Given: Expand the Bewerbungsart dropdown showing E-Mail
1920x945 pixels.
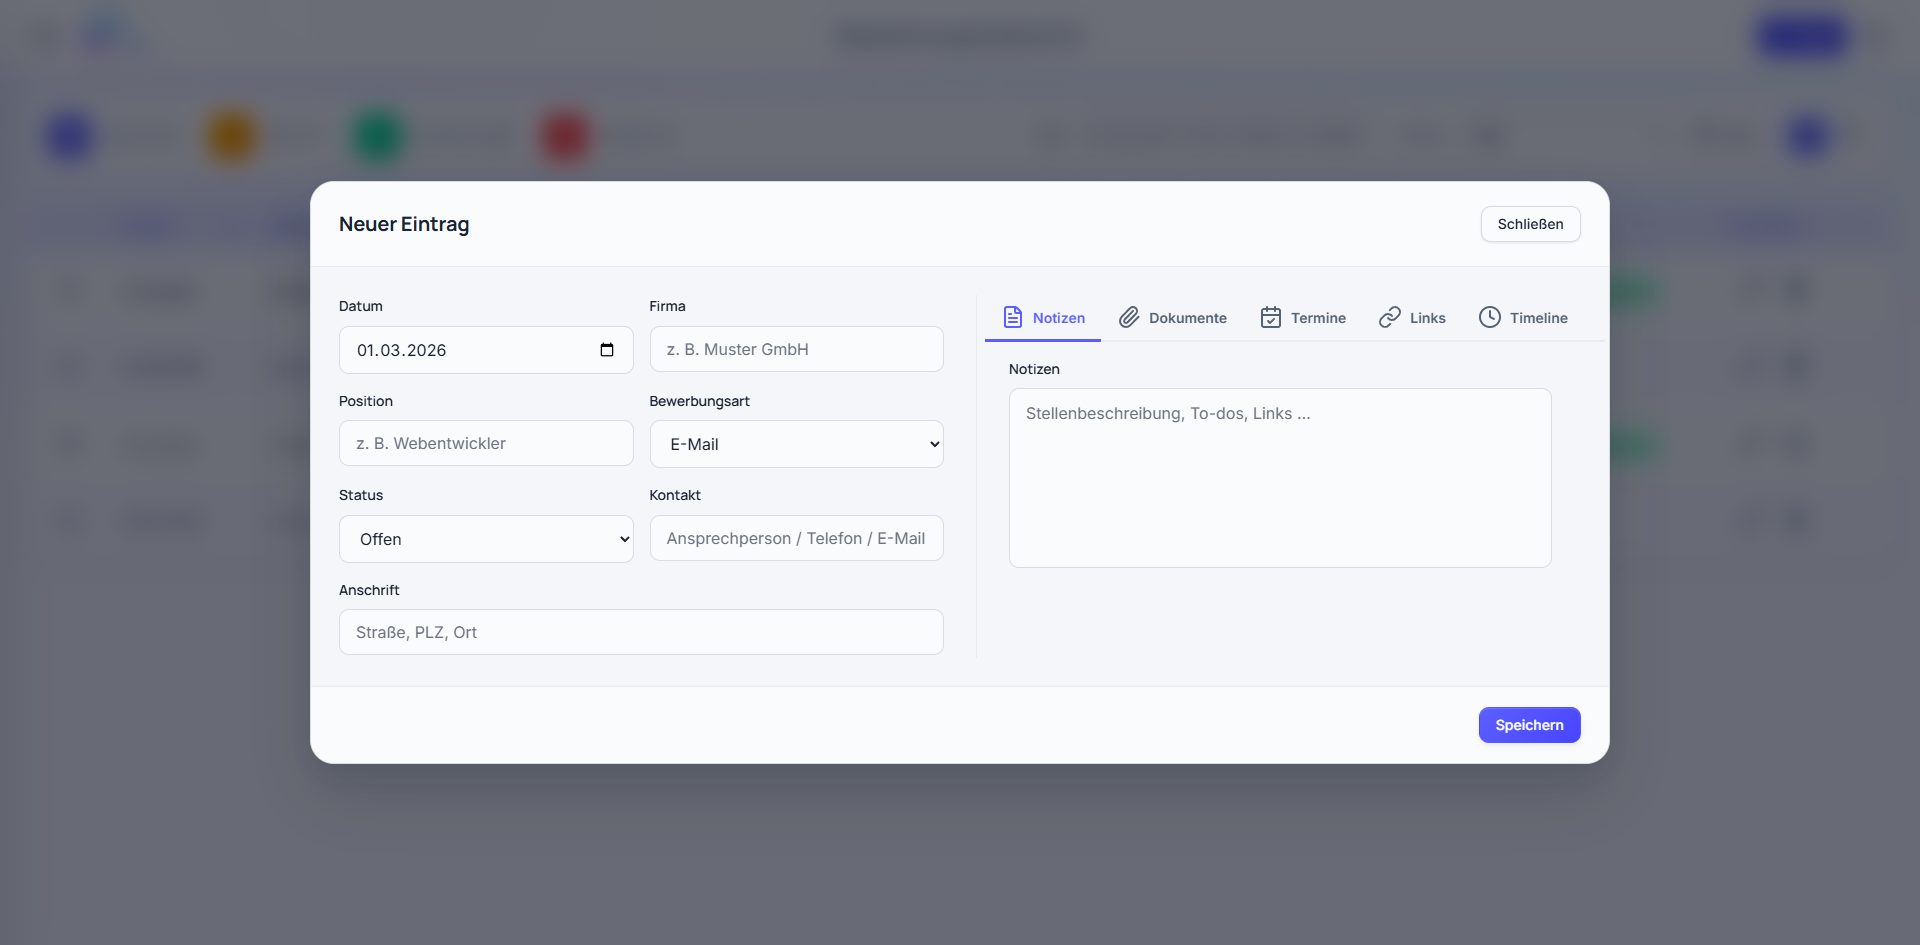Looking at the screenshot, I should point(796,444).
